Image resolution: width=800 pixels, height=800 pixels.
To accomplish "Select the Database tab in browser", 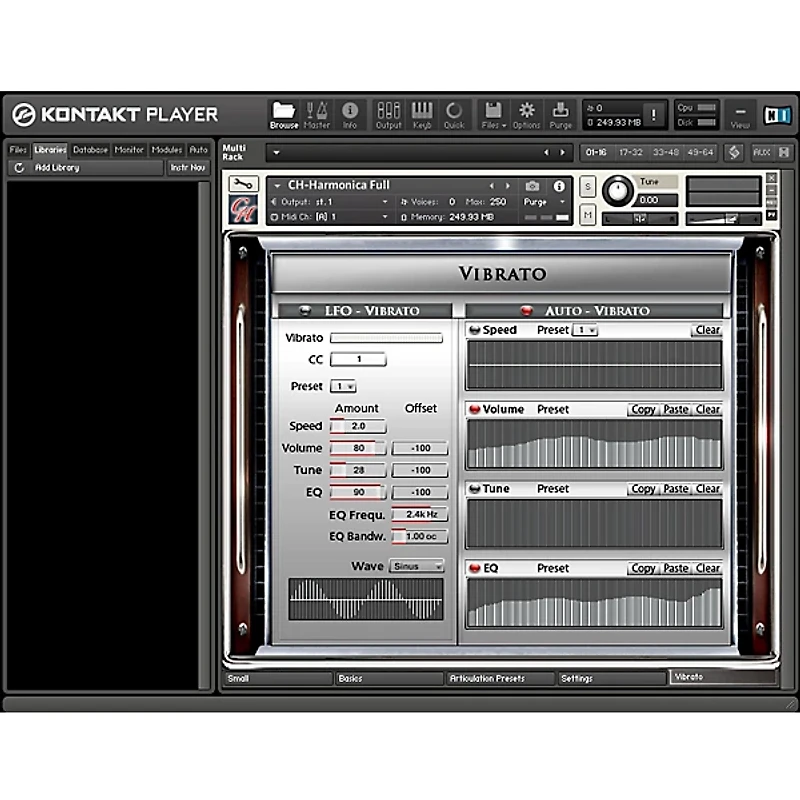I will click(x=90, y=150).
